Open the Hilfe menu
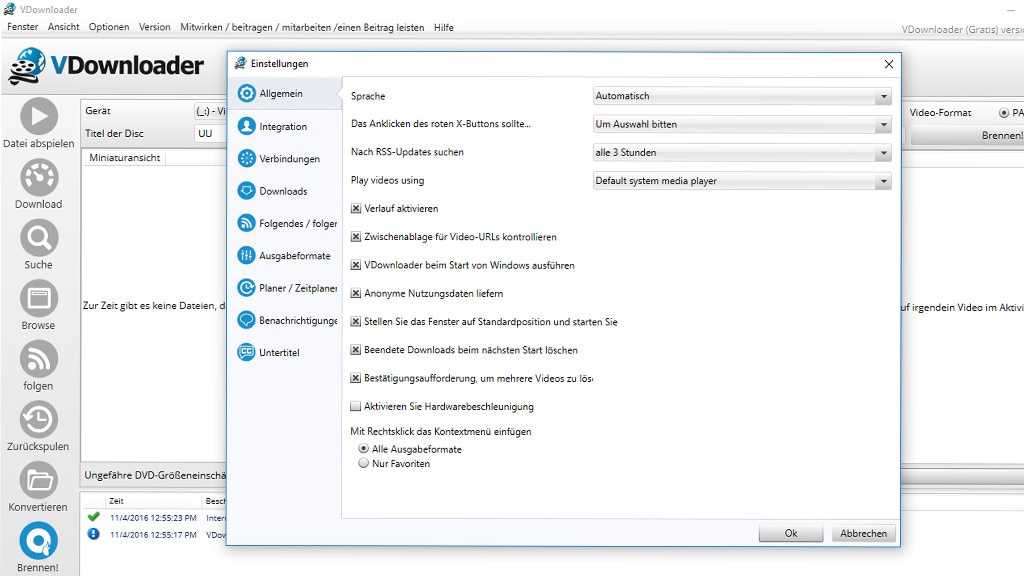Image resolution: width=1024 pixels, height=576 pixels. click(x=443, y=27)
